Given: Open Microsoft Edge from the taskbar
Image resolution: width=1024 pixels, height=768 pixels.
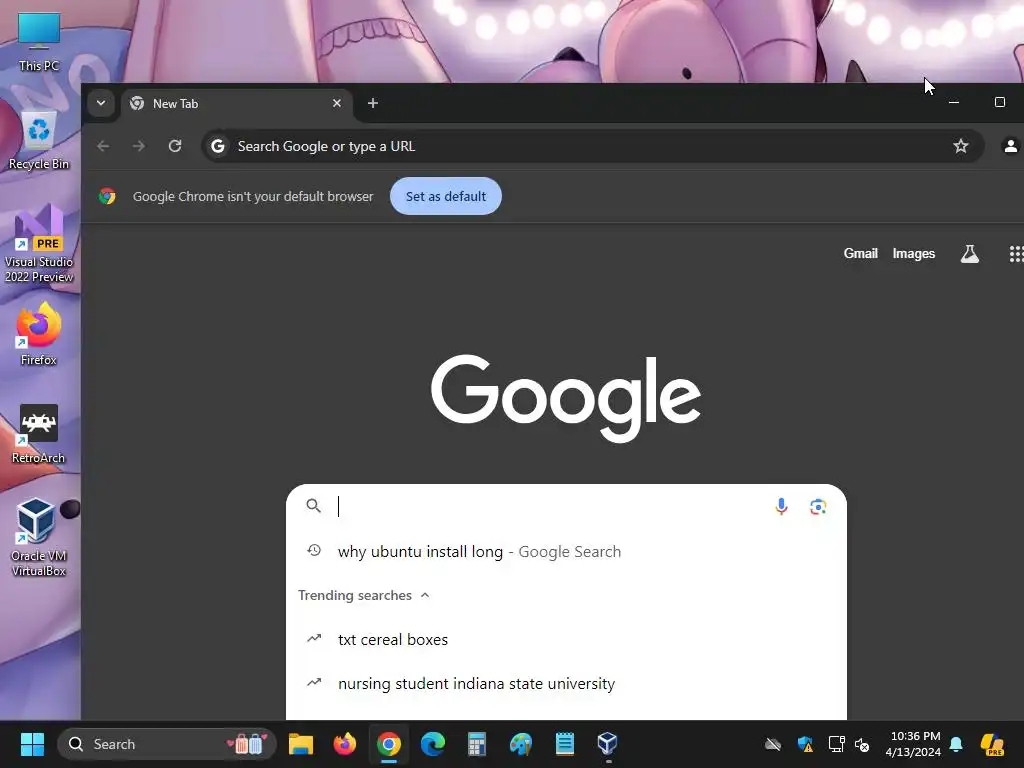Looking at the screenshot, I should 432,744.
